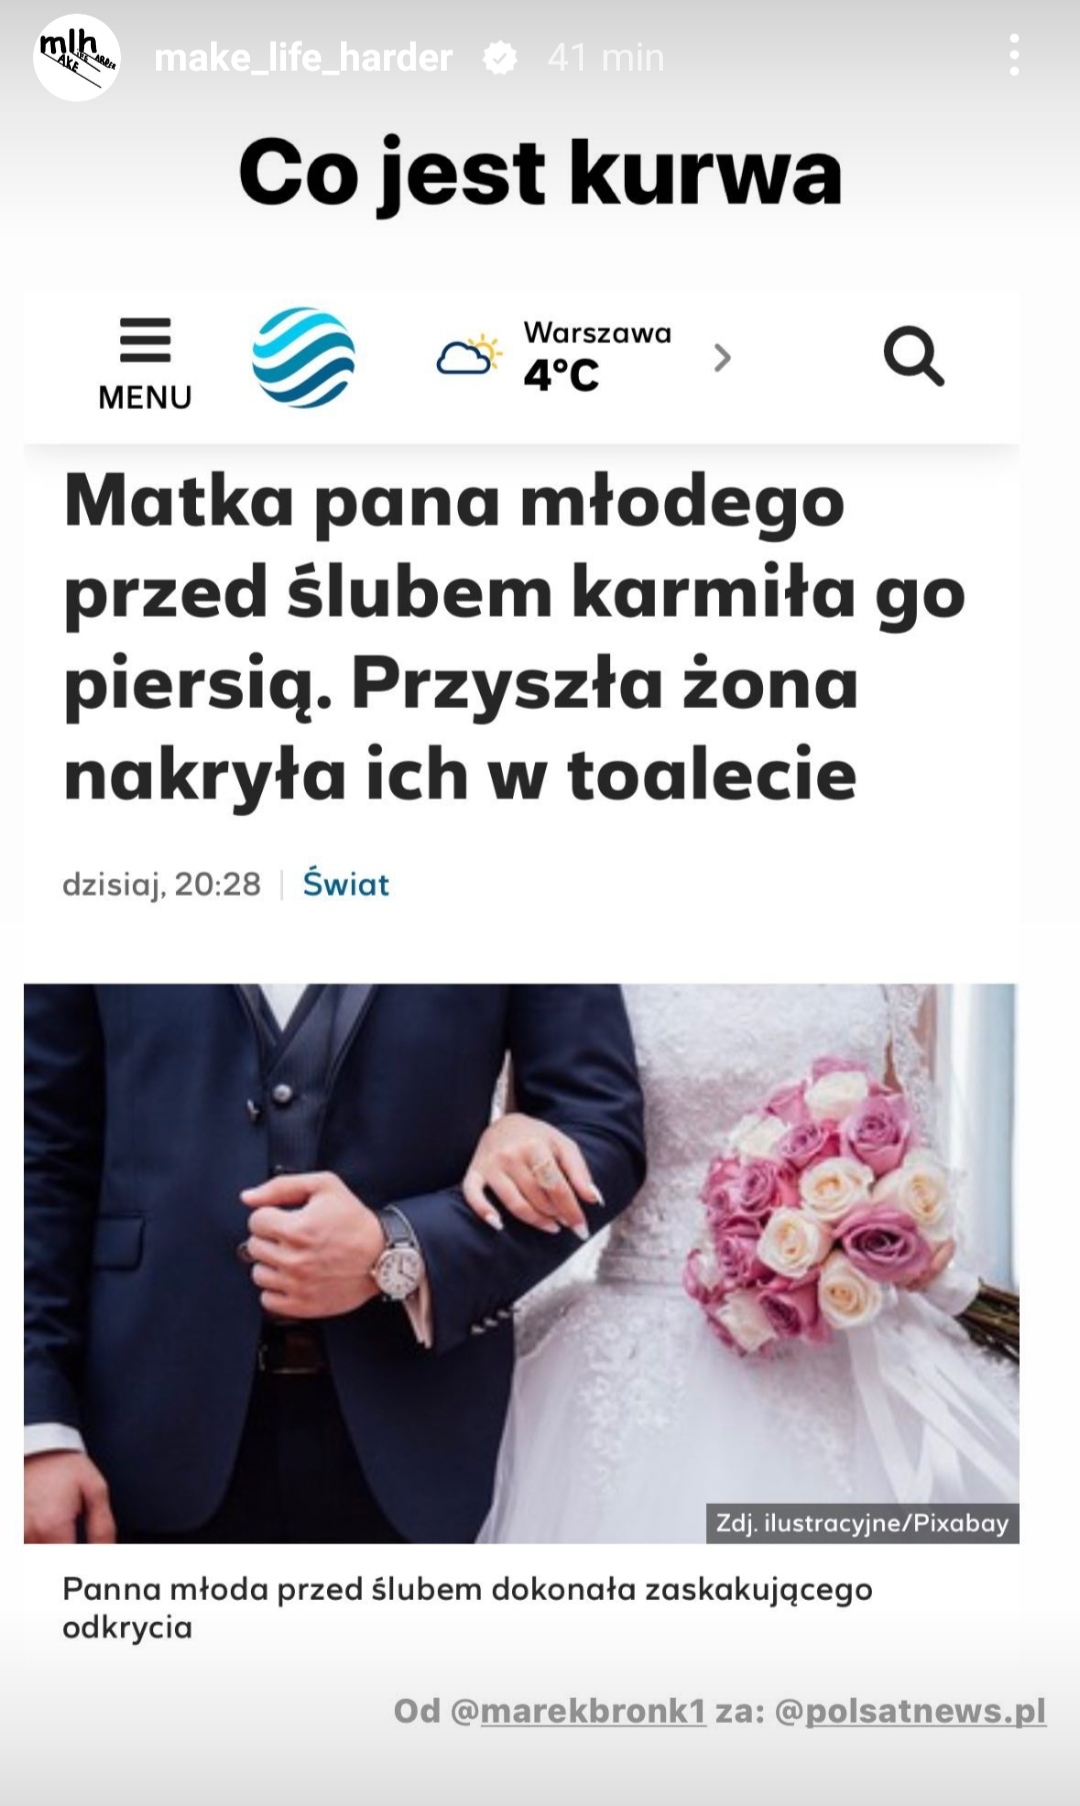
Task: Click the cloudy weather icon
Action: (x=469, y=355)
